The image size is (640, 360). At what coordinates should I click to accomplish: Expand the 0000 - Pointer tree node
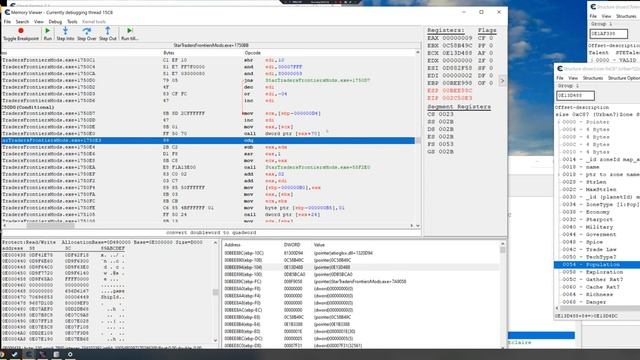tap(559, 122)
